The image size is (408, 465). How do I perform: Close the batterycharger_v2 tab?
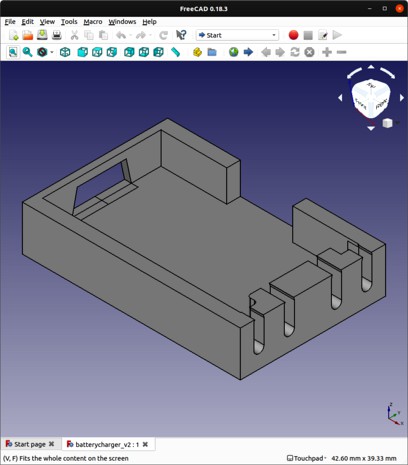[145, 444]
